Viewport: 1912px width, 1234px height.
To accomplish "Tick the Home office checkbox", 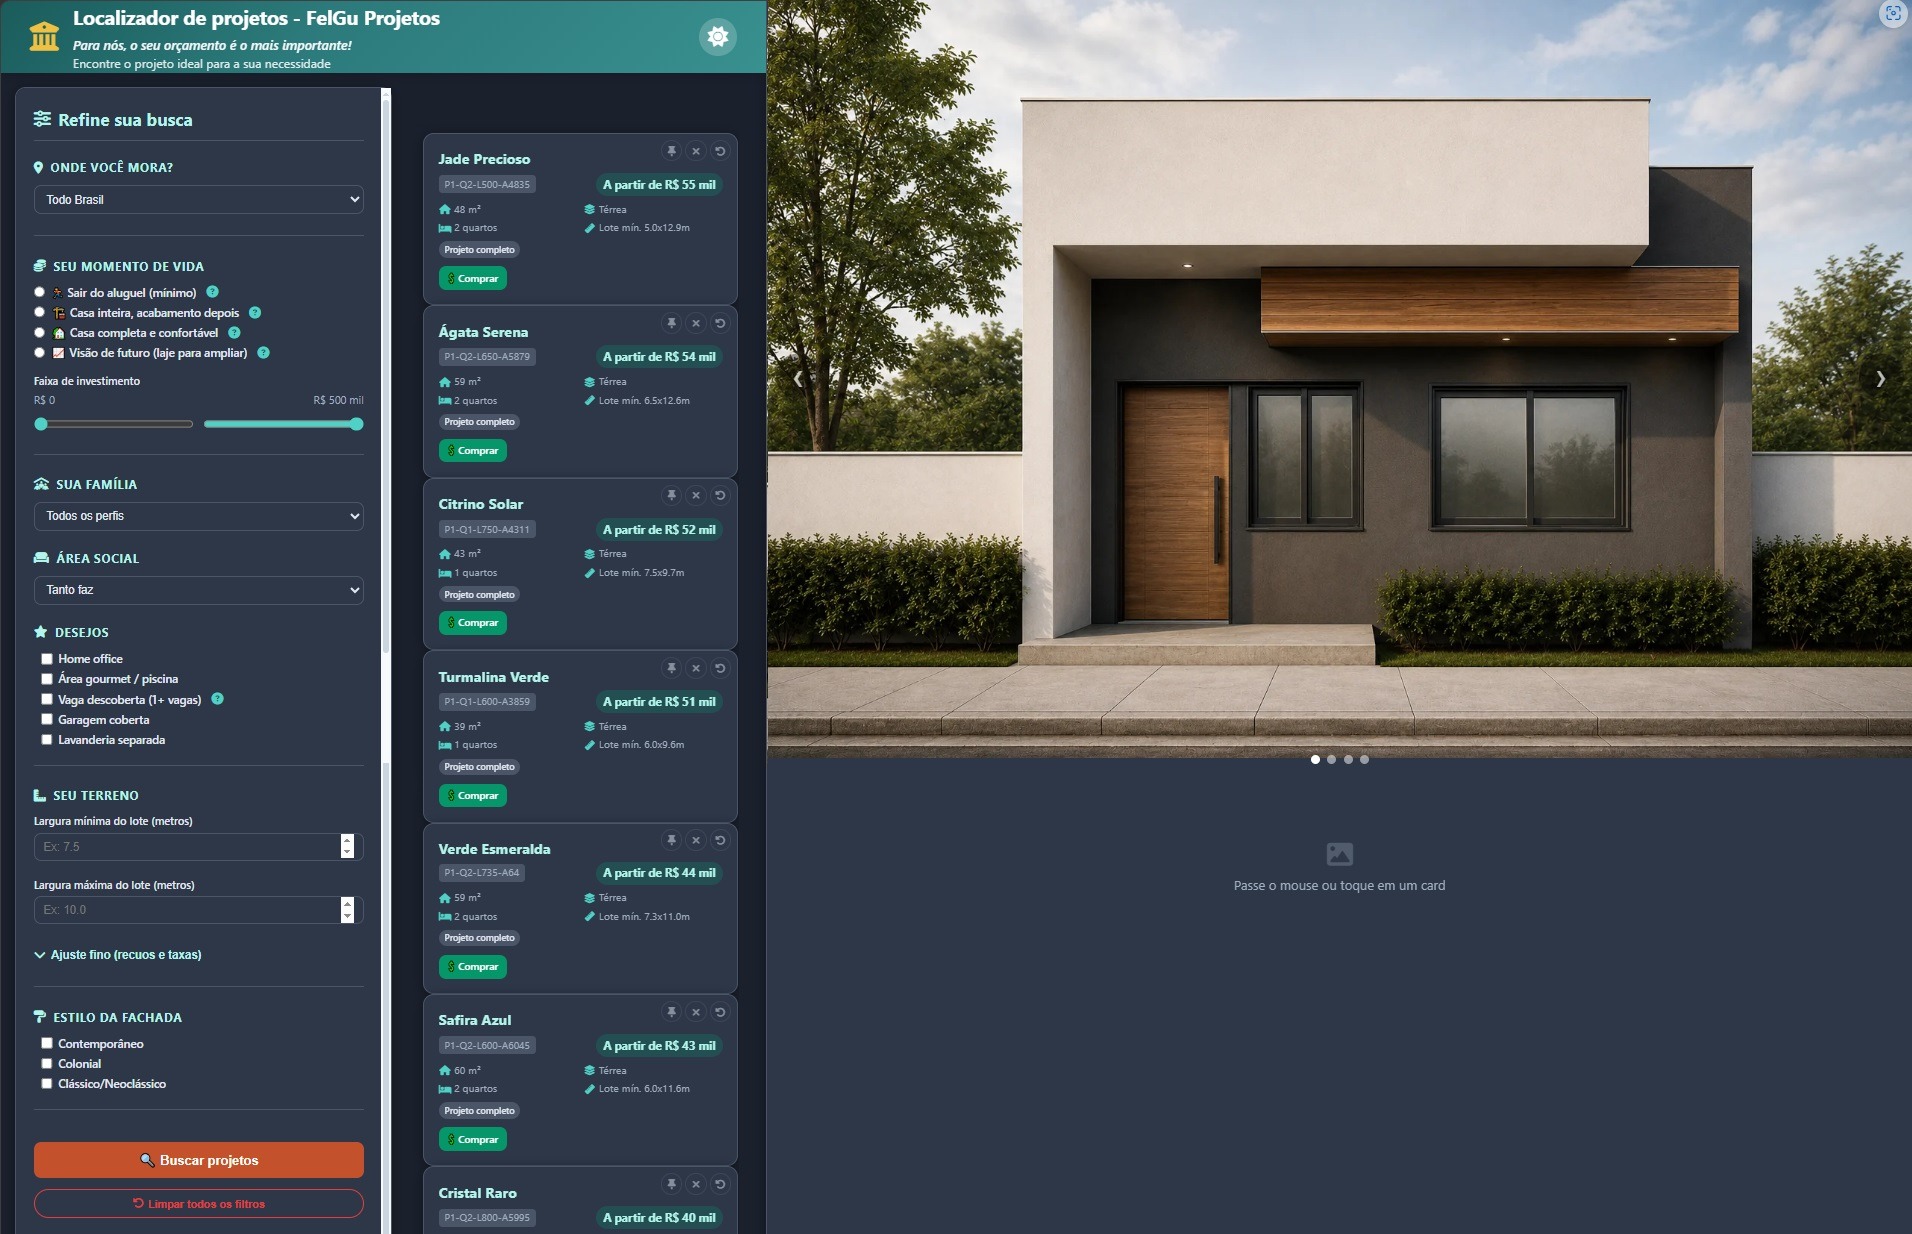I will pyautogui.click(x=46, y=659).
